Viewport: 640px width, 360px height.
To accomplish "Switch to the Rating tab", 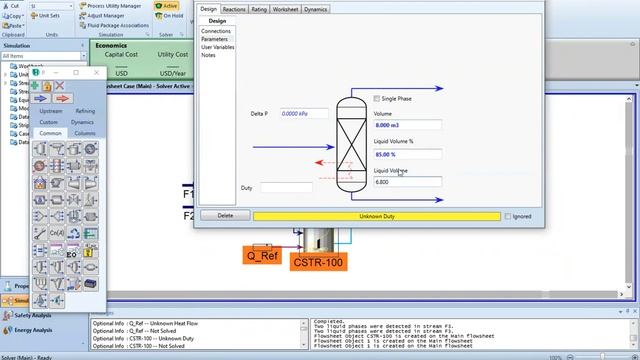I will pyautogui.click(x=259, y=9).
